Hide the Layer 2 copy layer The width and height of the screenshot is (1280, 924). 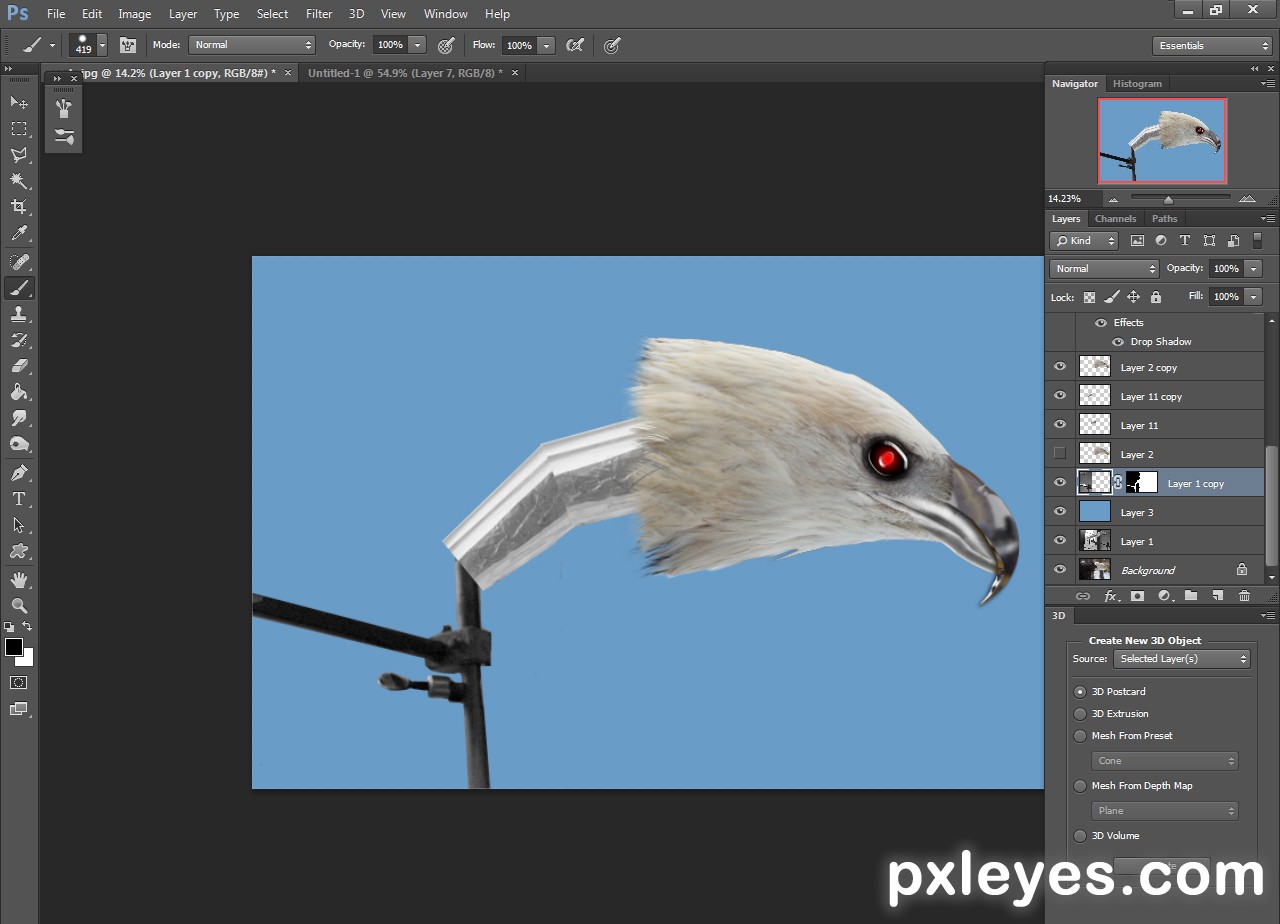pyautogui.click(x=1060, y=367)
